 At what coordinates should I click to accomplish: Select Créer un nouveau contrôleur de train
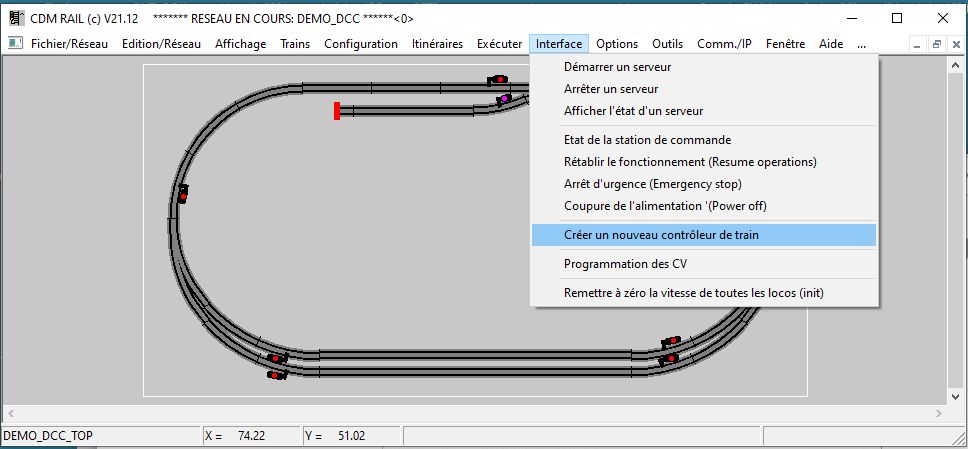pyautogui.click(x=704, y=235)
